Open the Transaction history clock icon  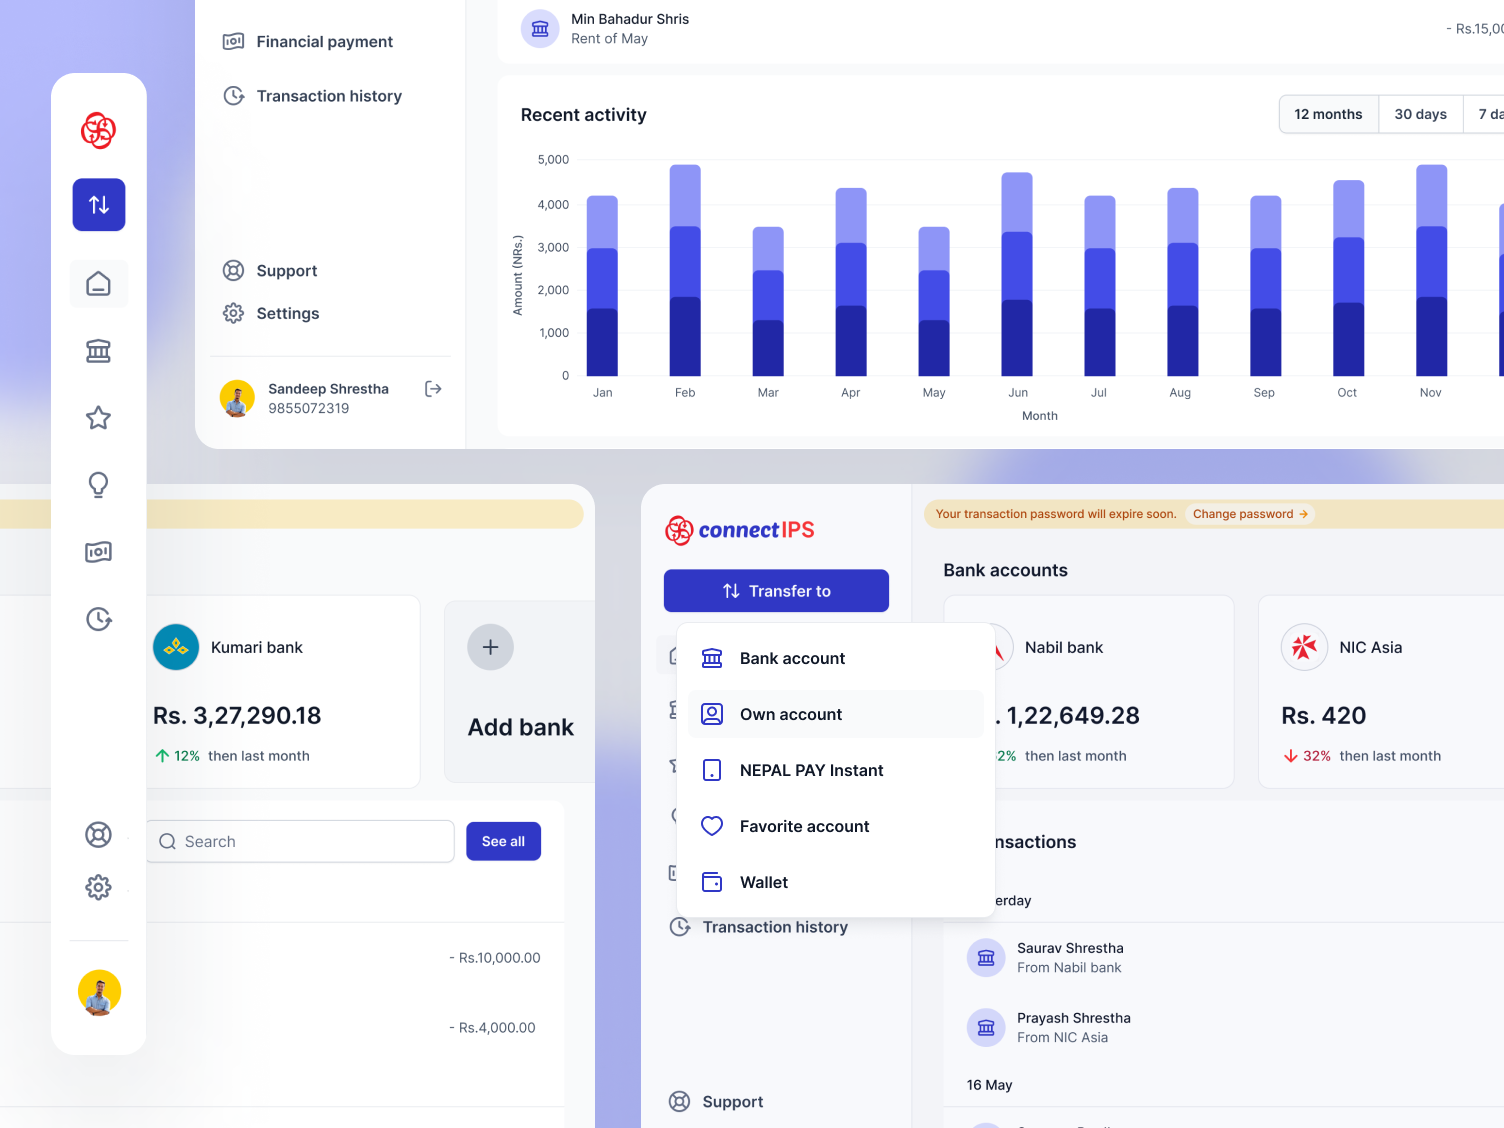coord(98,619)
